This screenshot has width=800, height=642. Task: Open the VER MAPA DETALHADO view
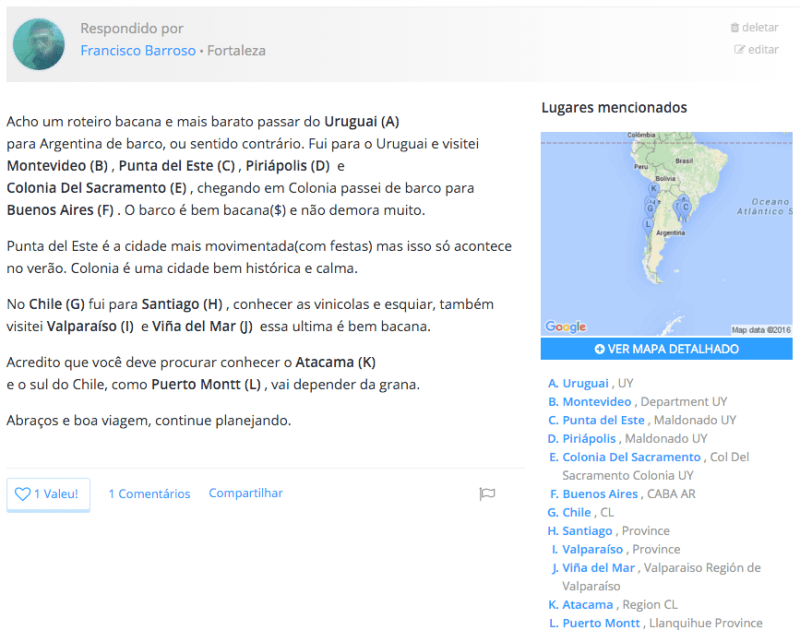click(x=666, y=349)
